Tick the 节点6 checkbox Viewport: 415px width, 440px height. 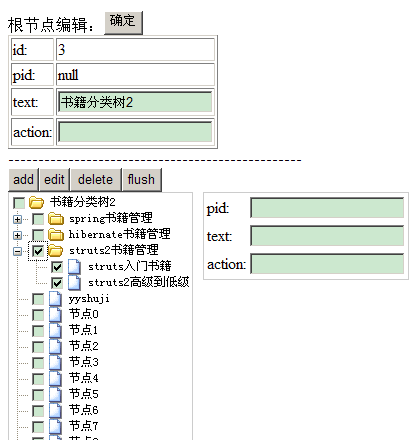[x=38, y=411]
